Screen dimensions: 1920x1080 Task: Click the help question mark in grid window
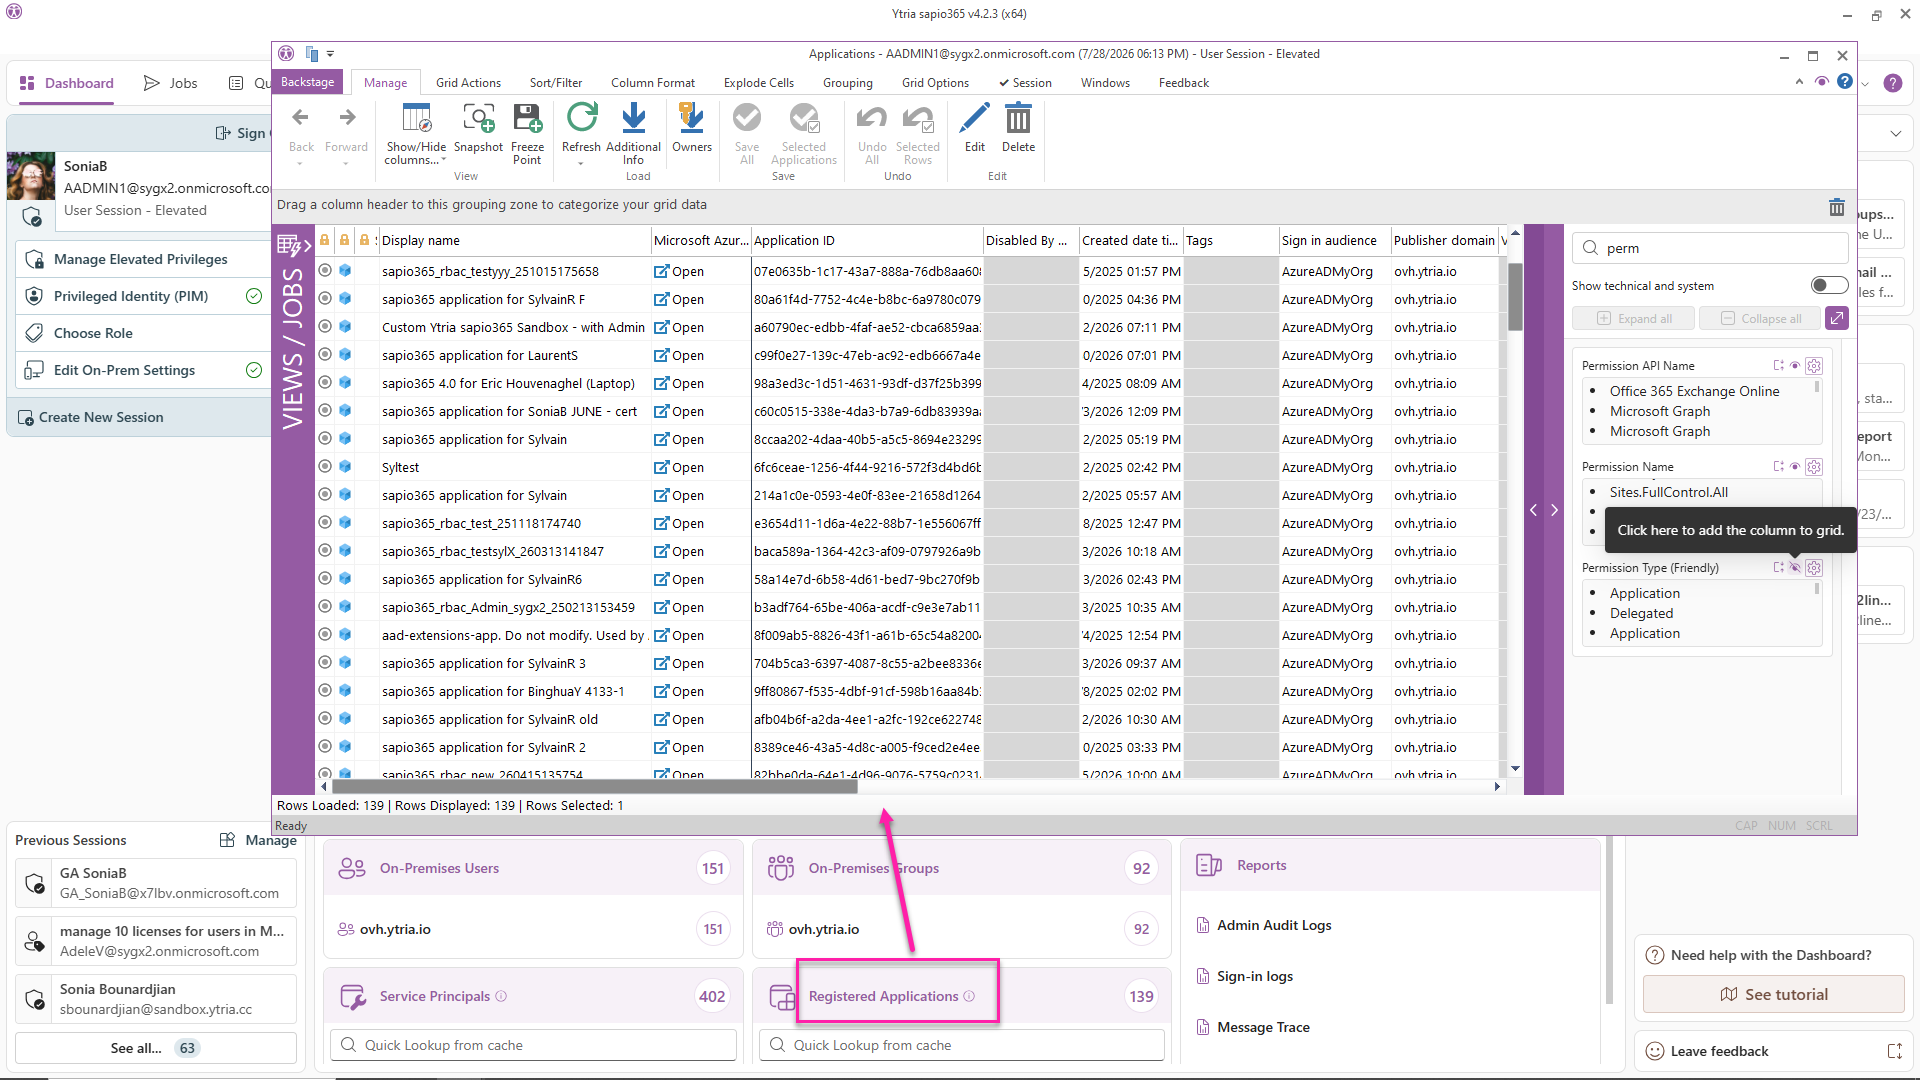(1845, 82)
